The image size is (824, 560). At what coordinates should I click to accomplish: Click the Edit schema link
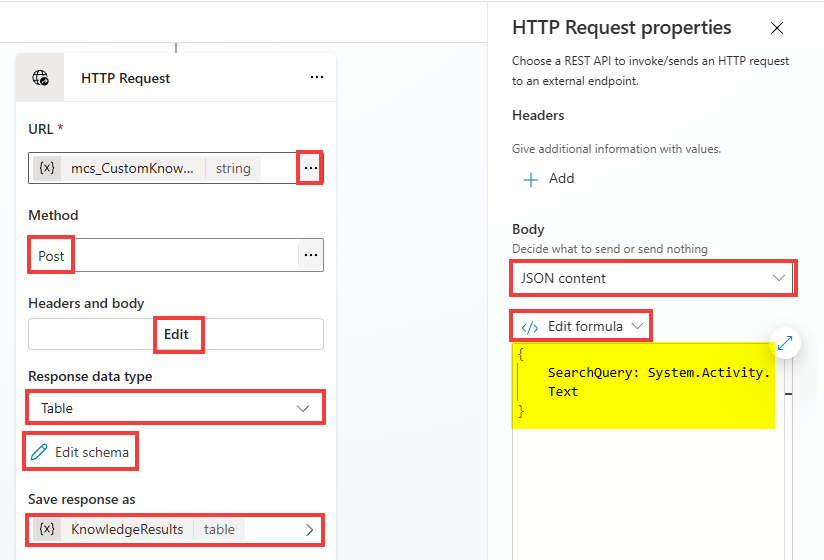[92, 452]
